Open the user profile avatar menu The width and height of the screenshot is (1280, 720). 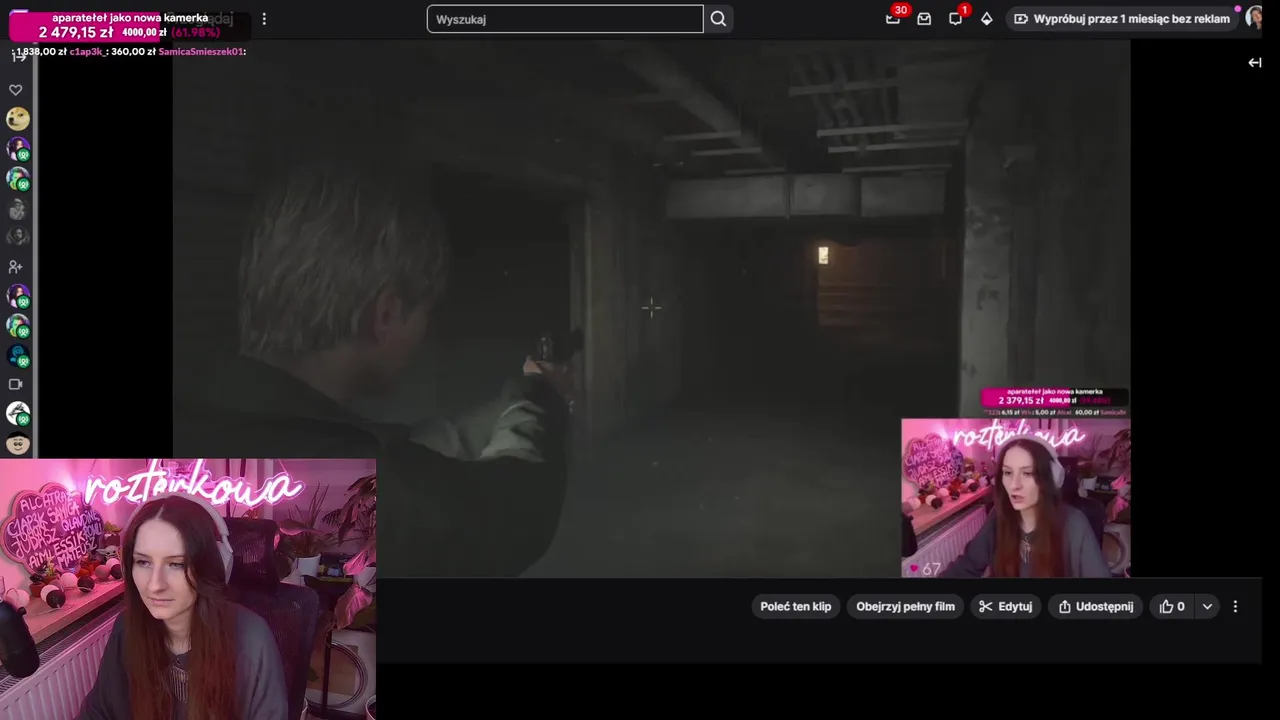[1254, 18]
